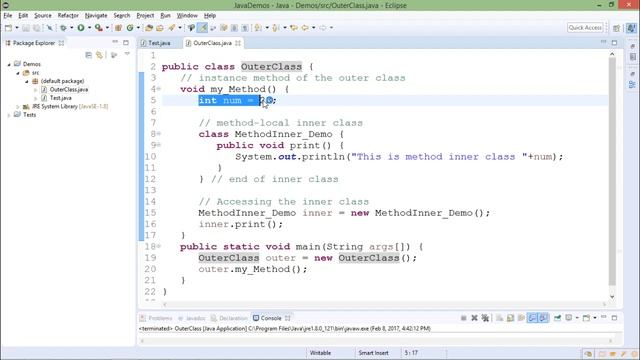Fold main method at line 18
This screenshot has width=640, height=360.
tap(159, 246)
